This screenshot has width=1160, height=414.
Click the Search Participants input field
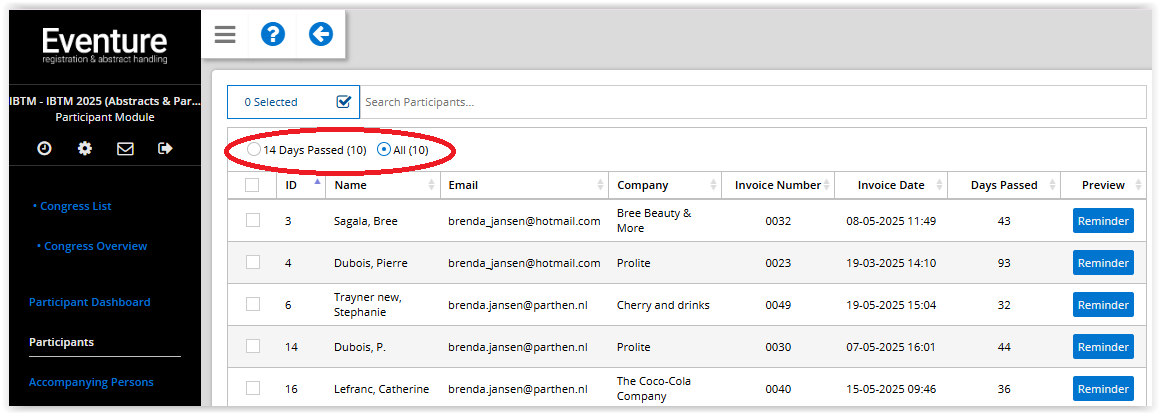[x=753, y=102]
